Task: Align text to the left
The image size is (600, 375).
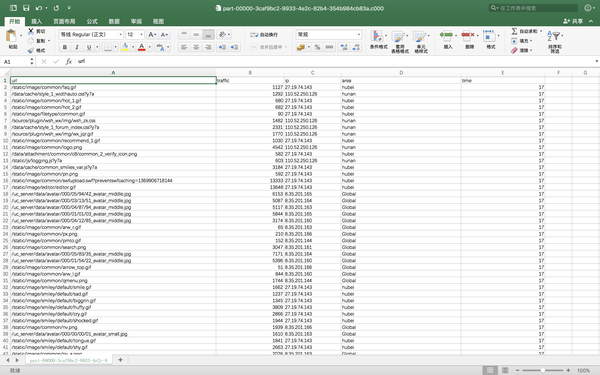Action: (x=184, y=47)
